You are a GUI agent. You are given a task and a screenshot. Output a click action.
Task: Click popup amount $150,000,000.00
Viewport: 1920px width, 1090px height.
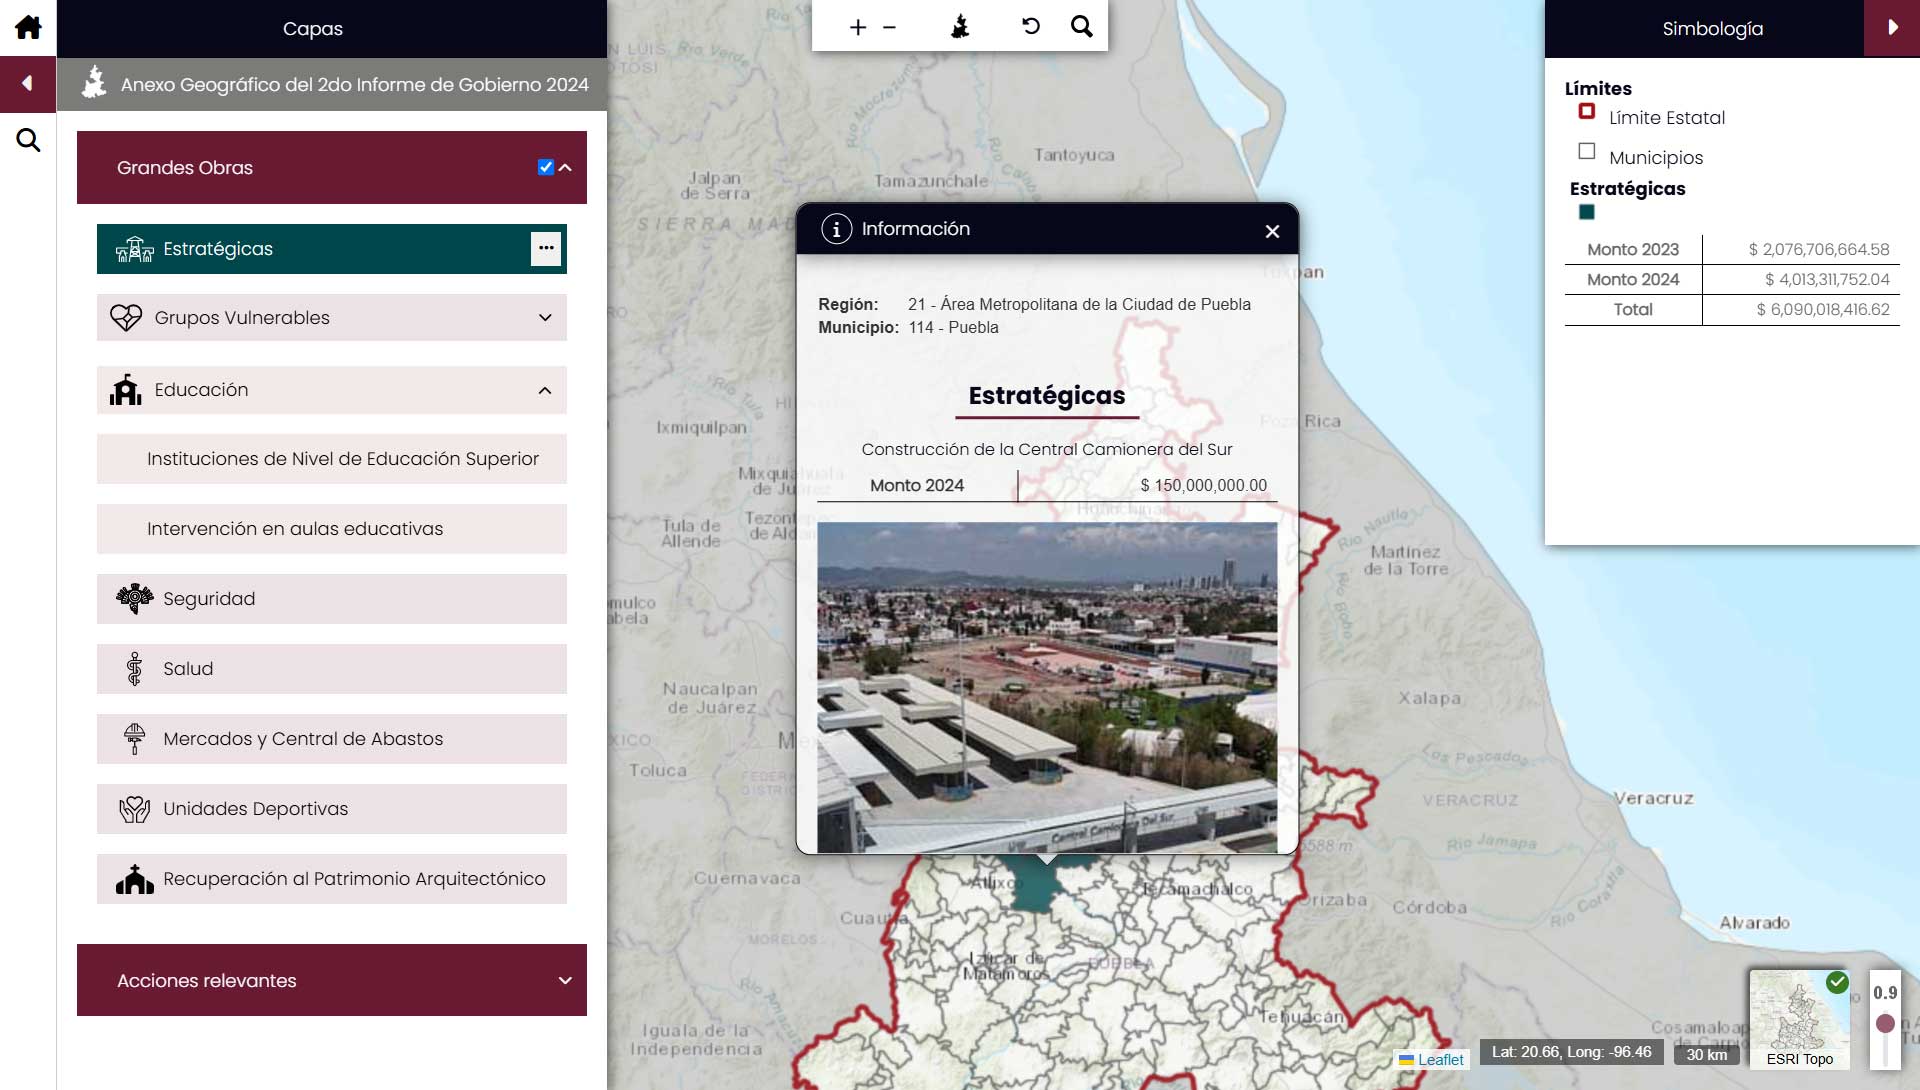[x=1203, y=485]
